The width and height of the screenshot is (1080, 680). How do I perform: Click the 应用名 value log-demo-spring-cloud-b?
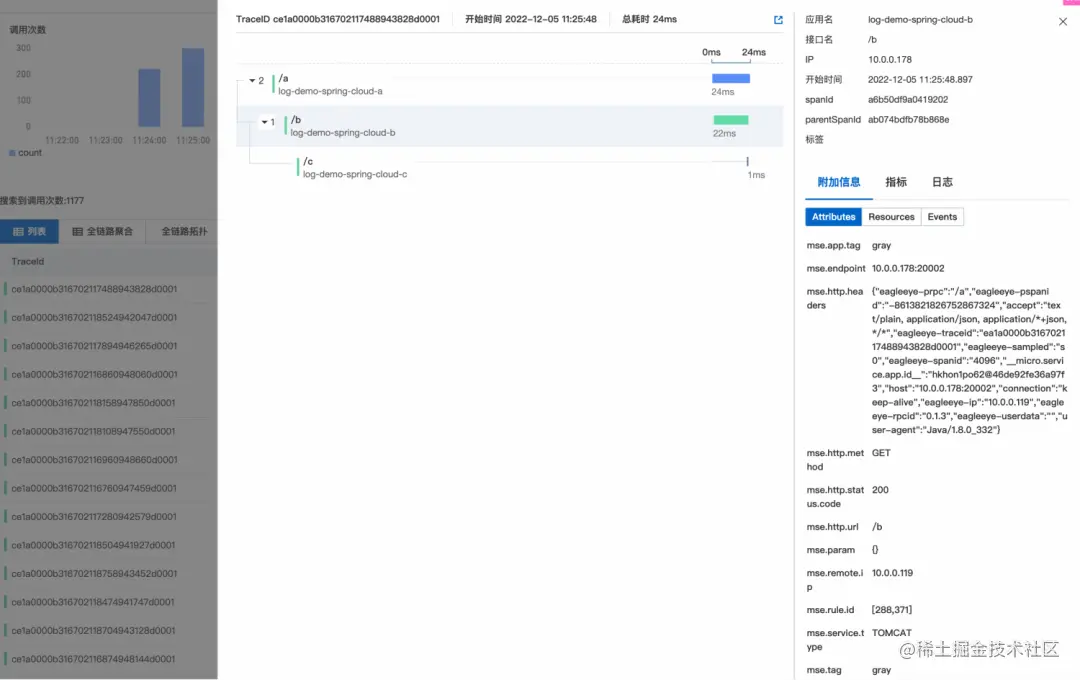click(920, 20)
